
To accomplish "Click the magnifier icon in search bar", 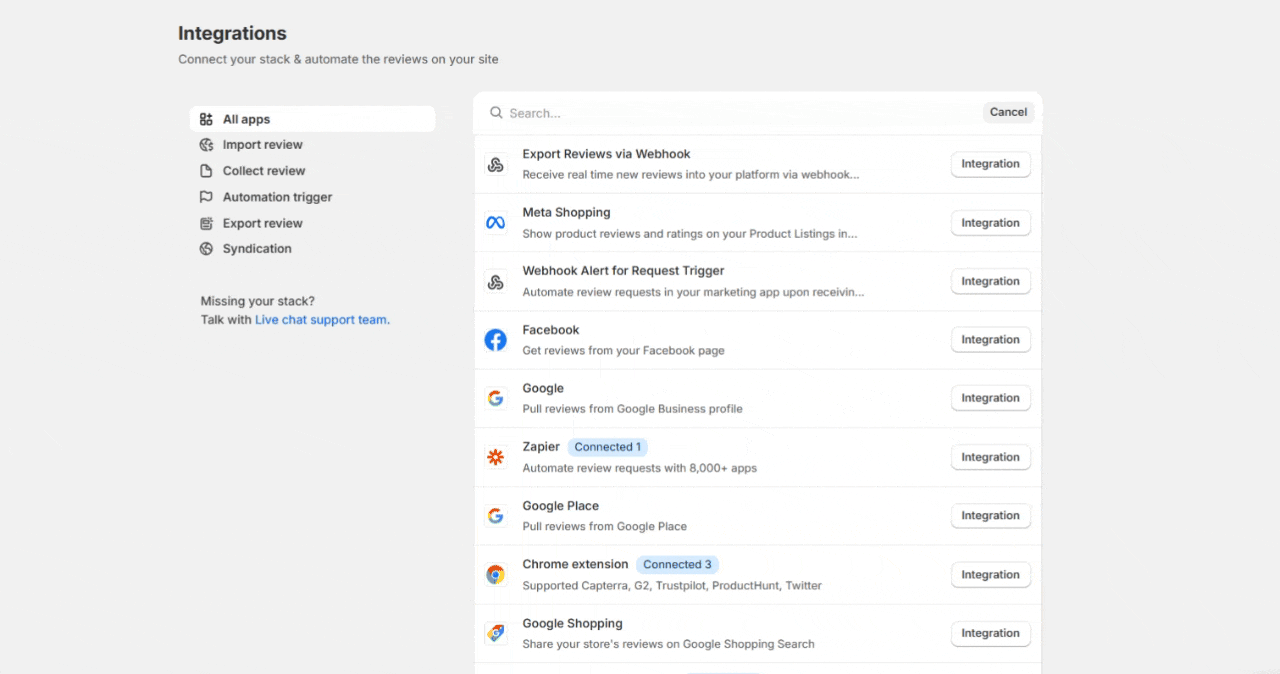I will pyautogui.click(x=496, y=113).
